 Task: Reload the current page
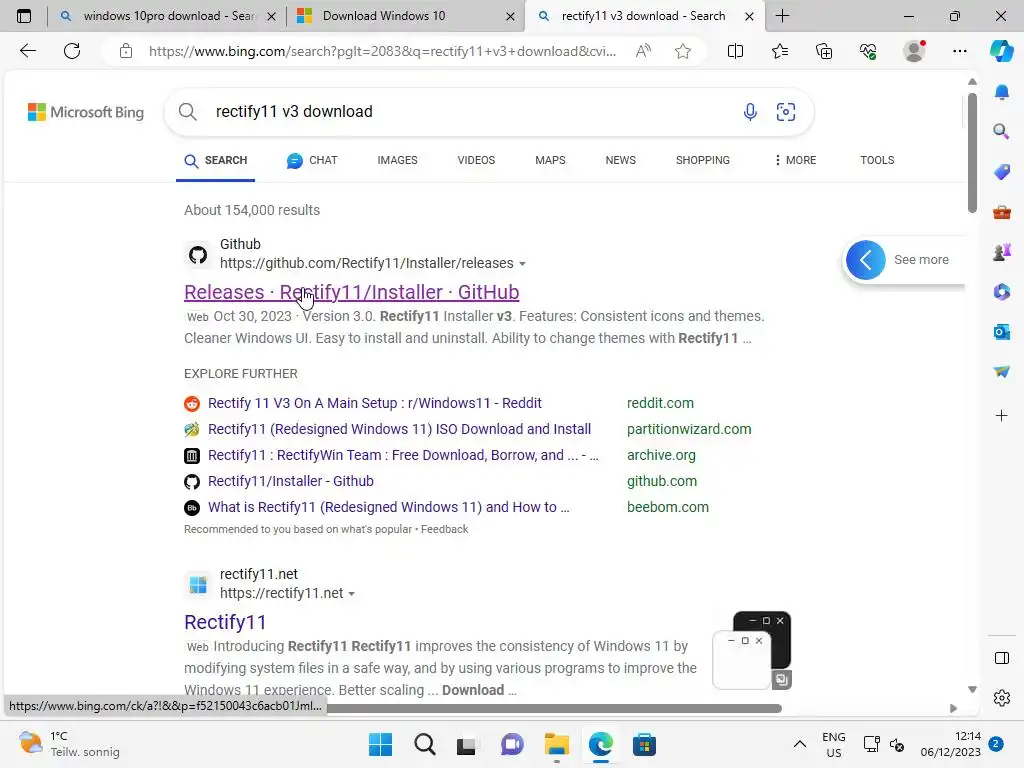coord(72,51)
